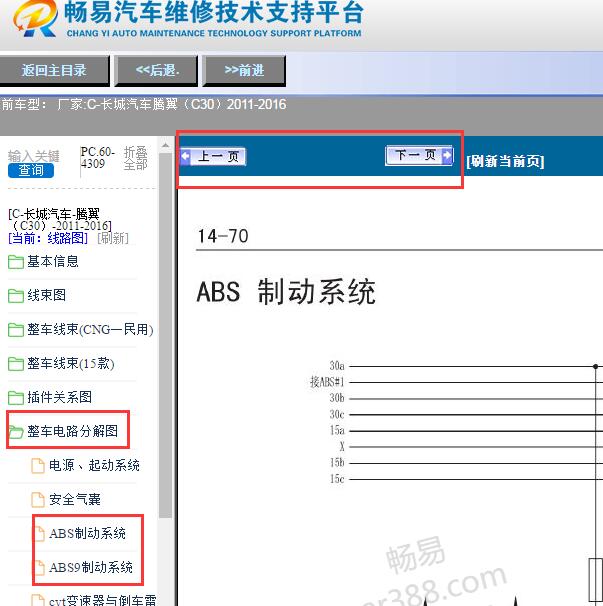Go forward with >>前进 button

tap(244, 70)
